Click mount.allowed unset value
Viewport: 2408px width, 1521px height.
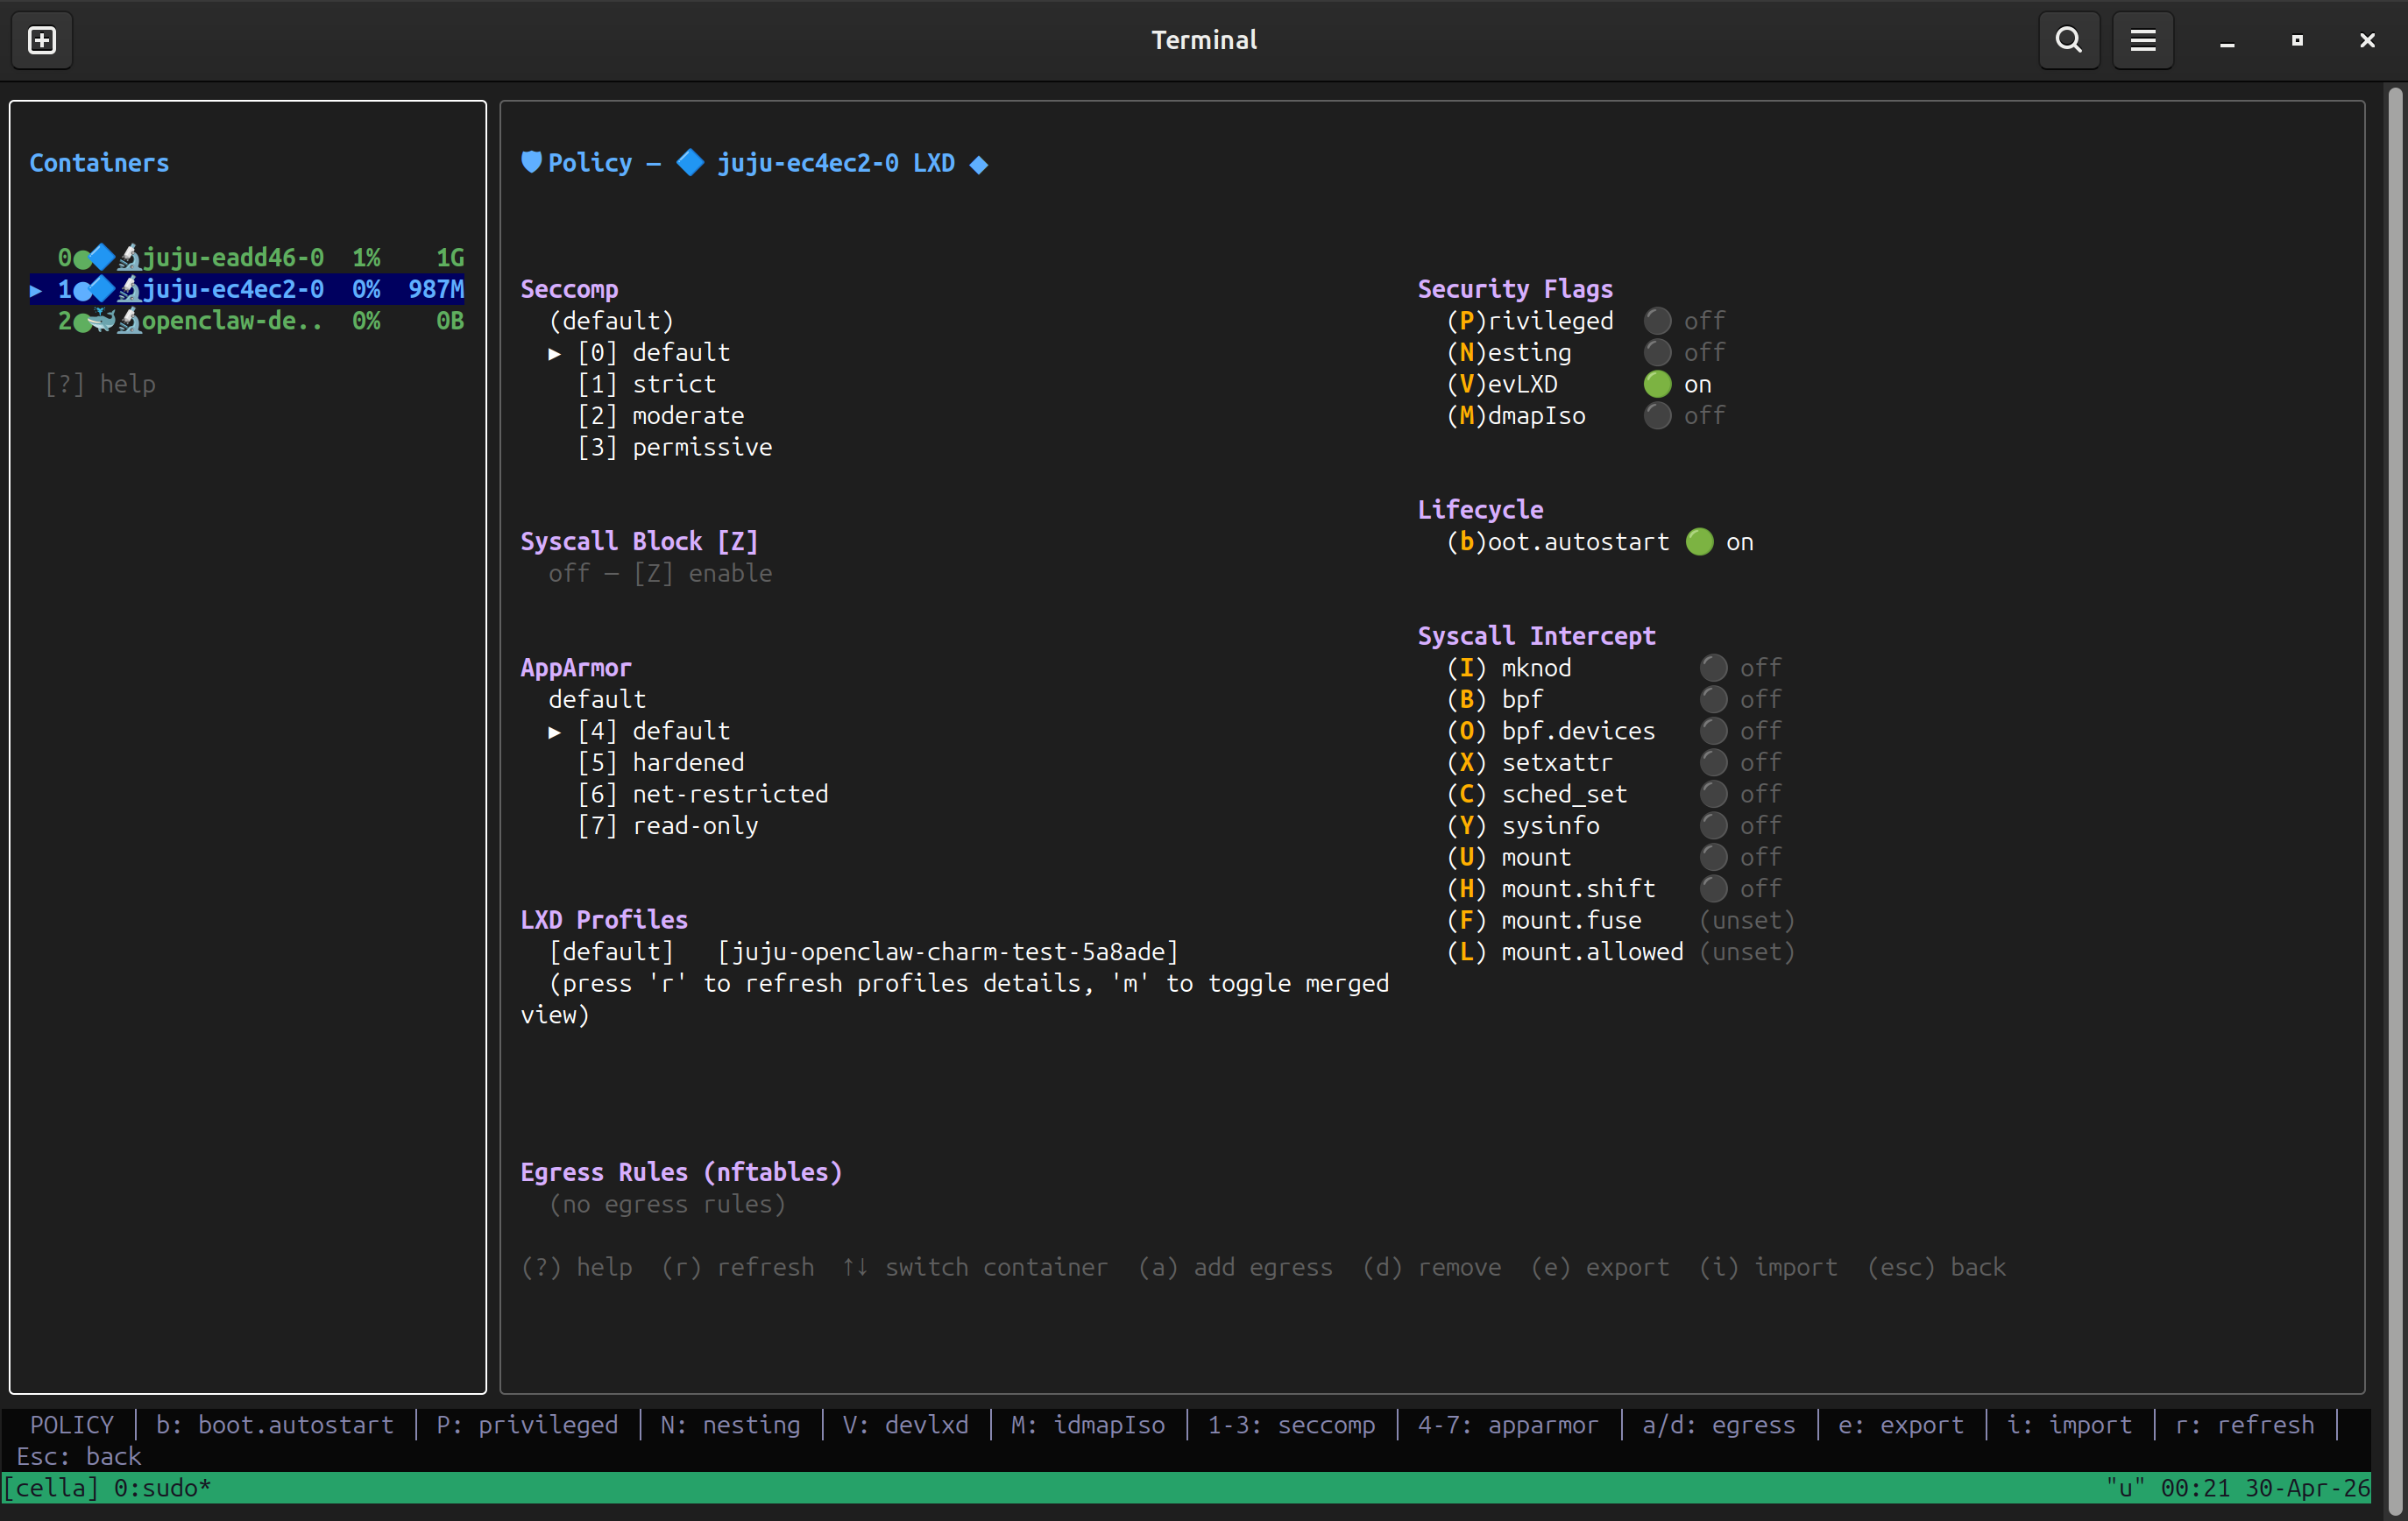(x=1747, y=953)
